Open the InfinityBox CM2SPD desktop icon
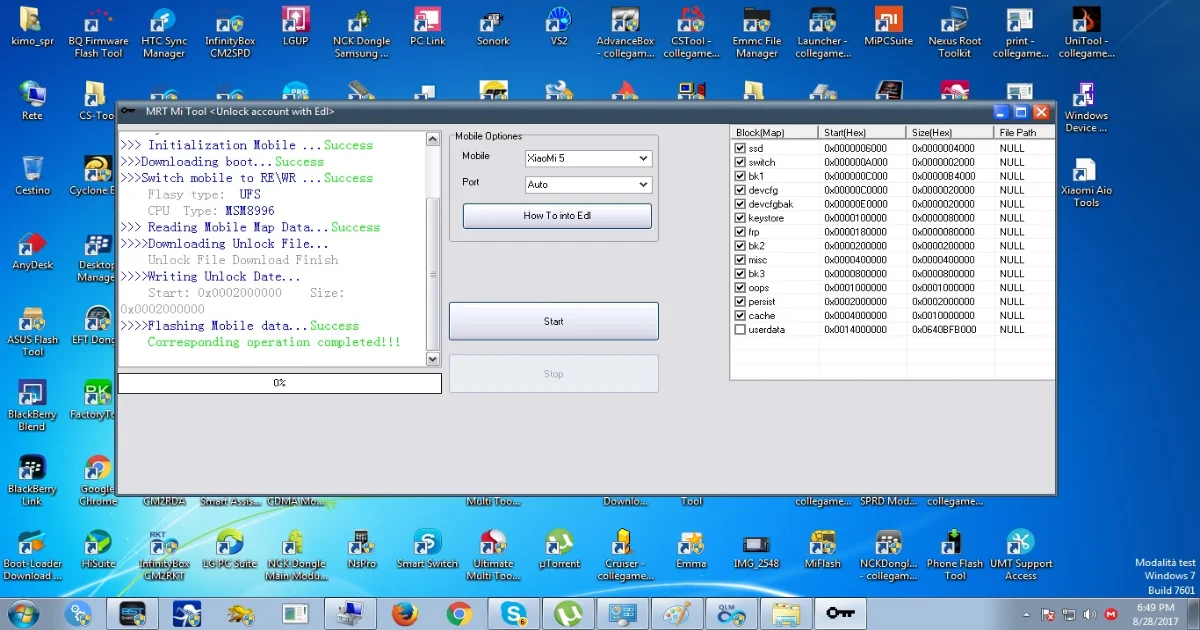The height and width of the screenshot is (630, 1200). point(230,32)
